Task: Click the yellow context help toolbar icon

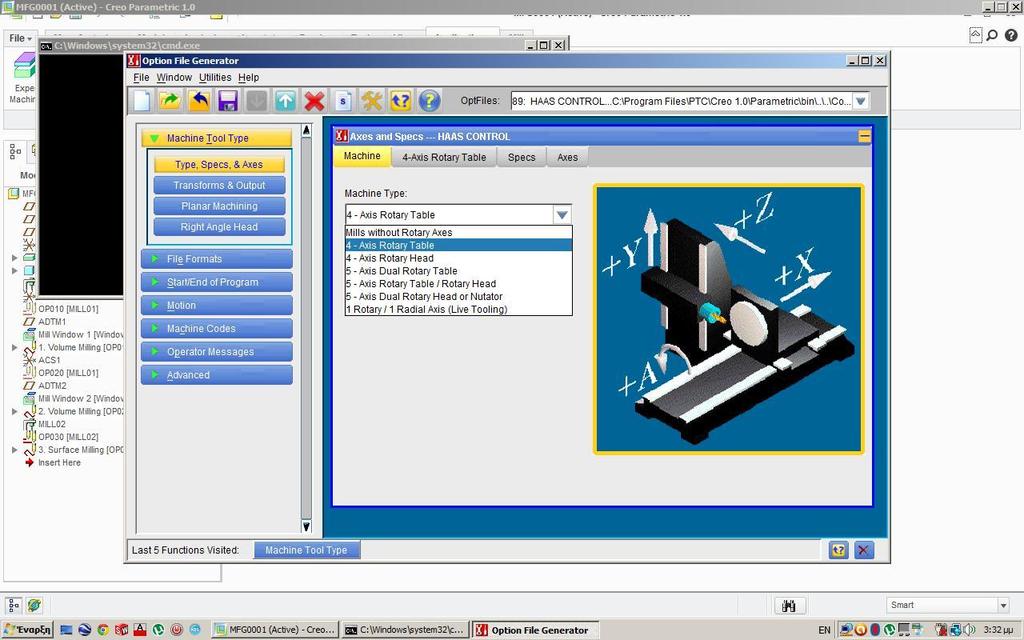Action: (400, 101)
